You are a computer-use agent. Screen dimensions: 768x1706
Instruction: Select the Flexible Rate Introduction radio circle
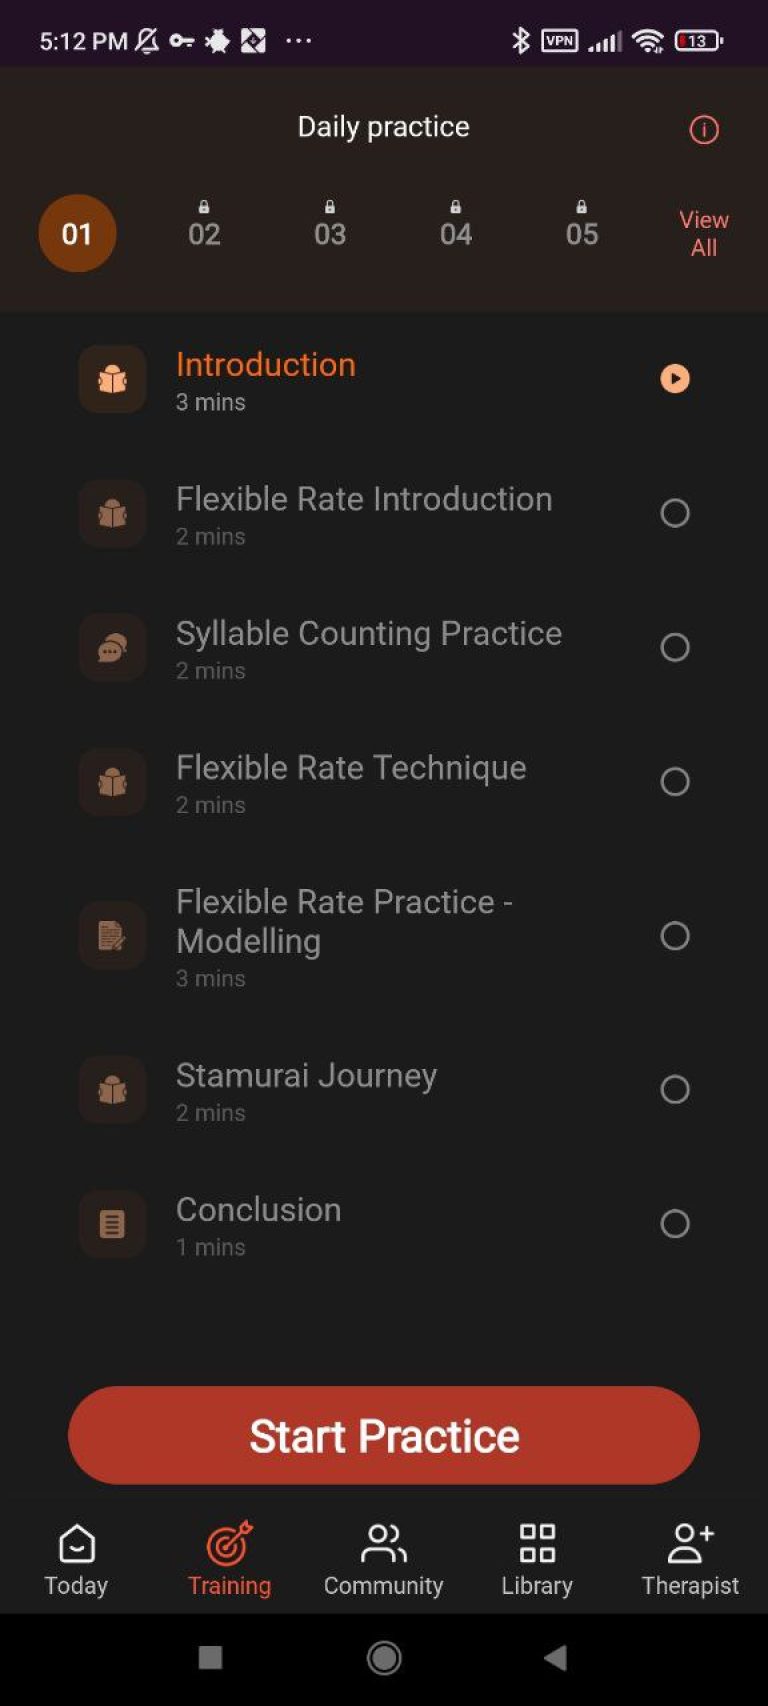click(x=675, y=513)
